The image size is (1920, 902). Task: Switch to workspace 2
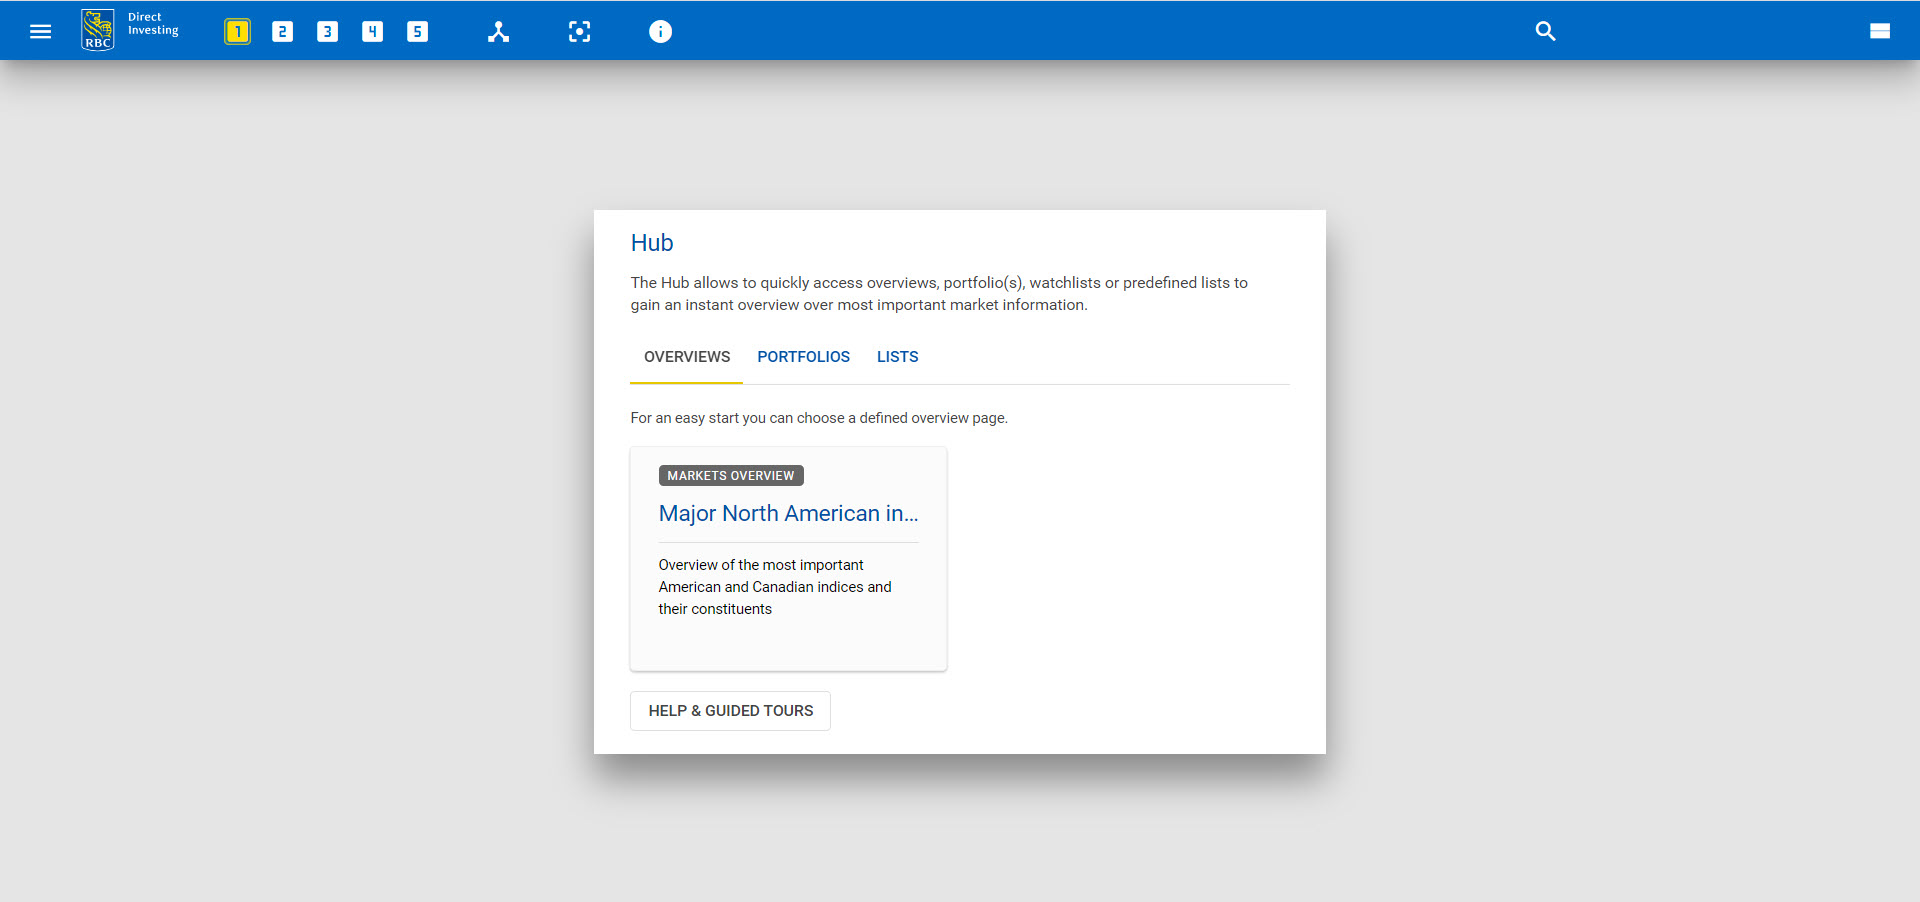coord(282,32)
